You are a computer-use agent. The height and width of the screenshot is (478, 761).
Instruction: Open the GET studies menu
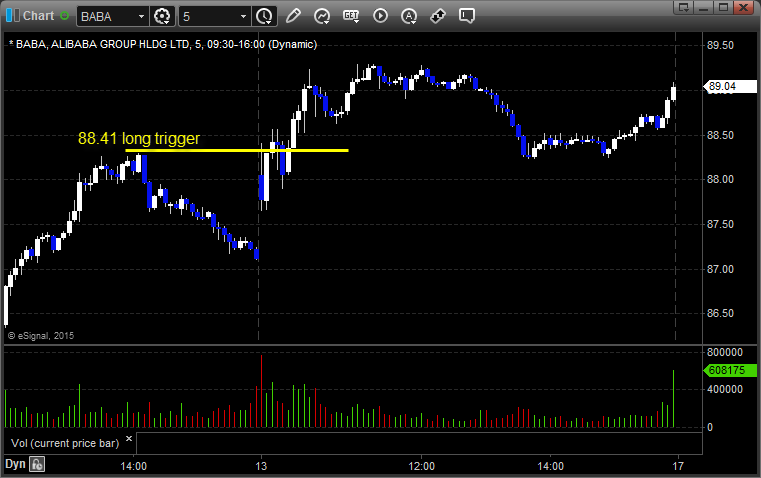click(x=351, y=16)
